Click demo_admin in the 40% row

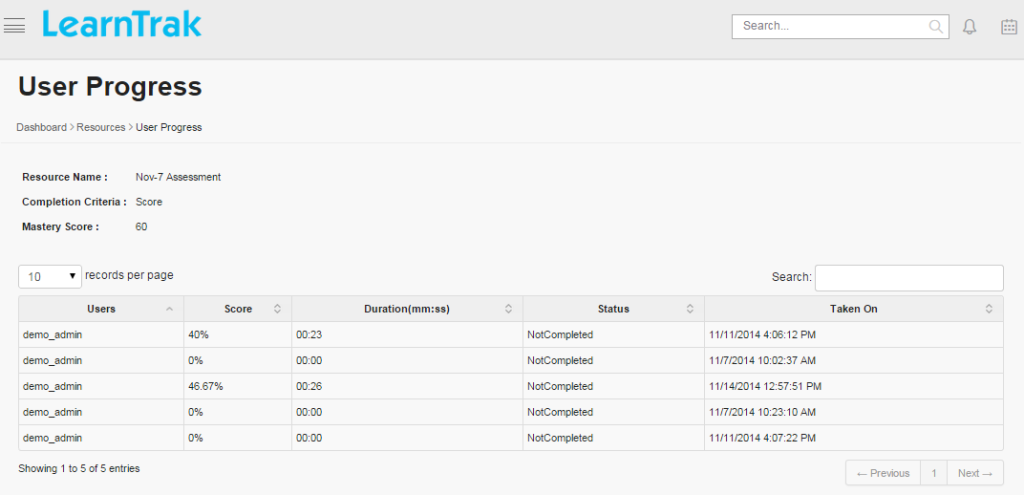point(53,335)
